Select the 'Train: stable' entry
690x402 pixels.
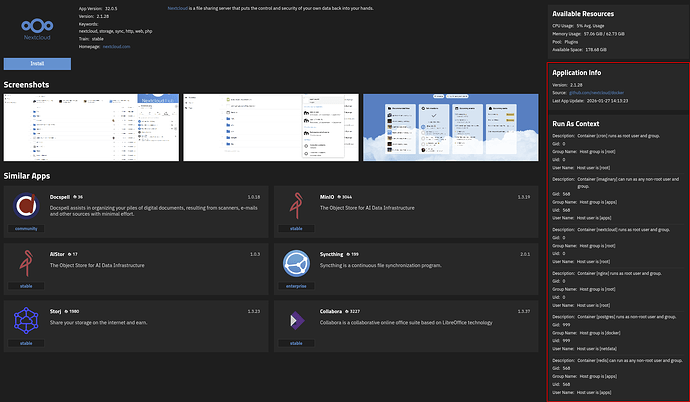pyautogui.click(x=92, y=39)
